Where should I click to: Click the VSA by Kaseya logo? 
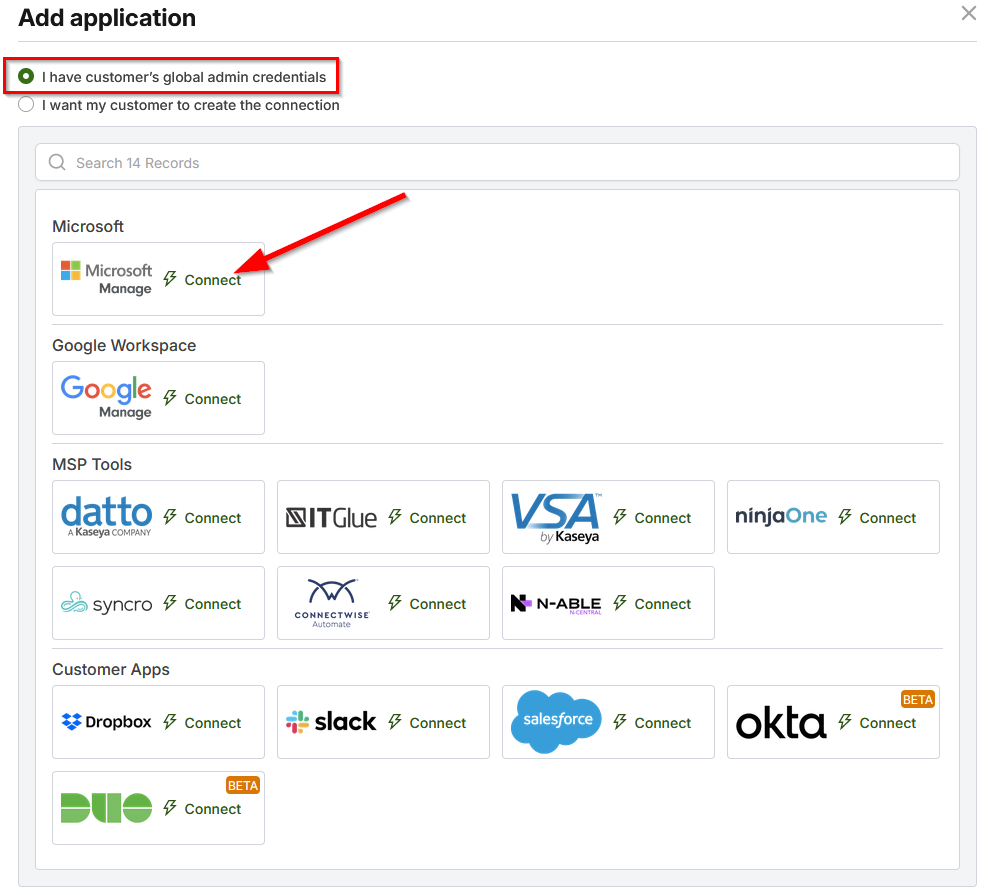pos(556,517)
